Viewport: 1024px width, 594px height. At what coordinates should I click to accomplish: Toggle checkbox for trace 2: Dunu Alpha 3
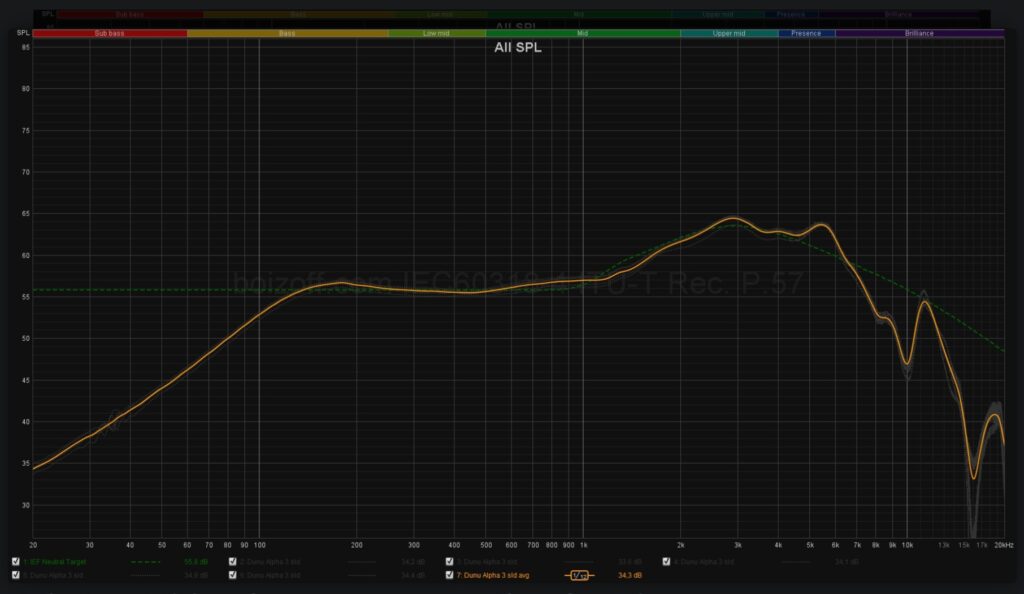point(232,561)
